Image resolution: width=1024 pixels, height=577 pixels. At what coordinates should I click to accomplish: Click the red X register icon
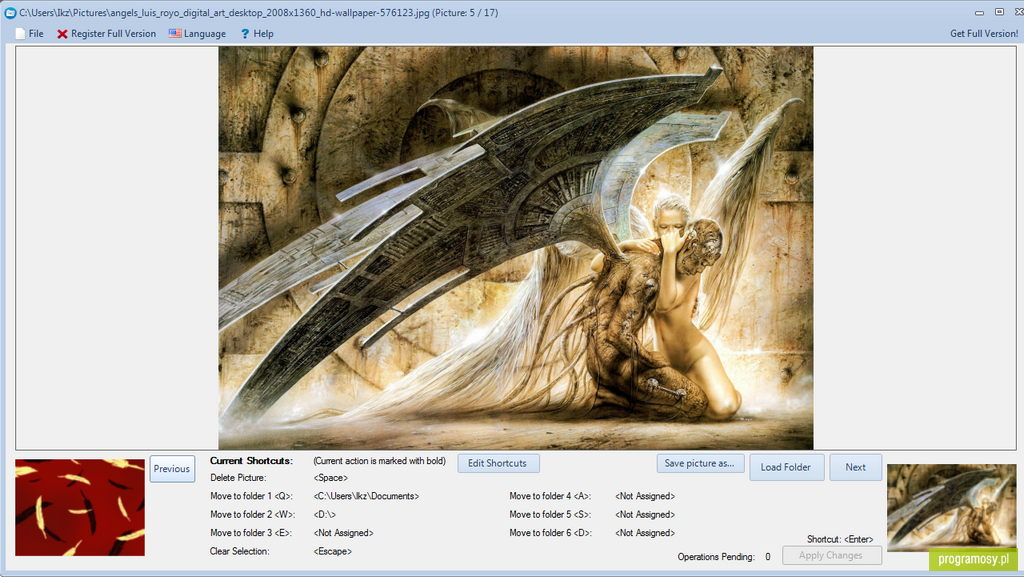[62, 34]
